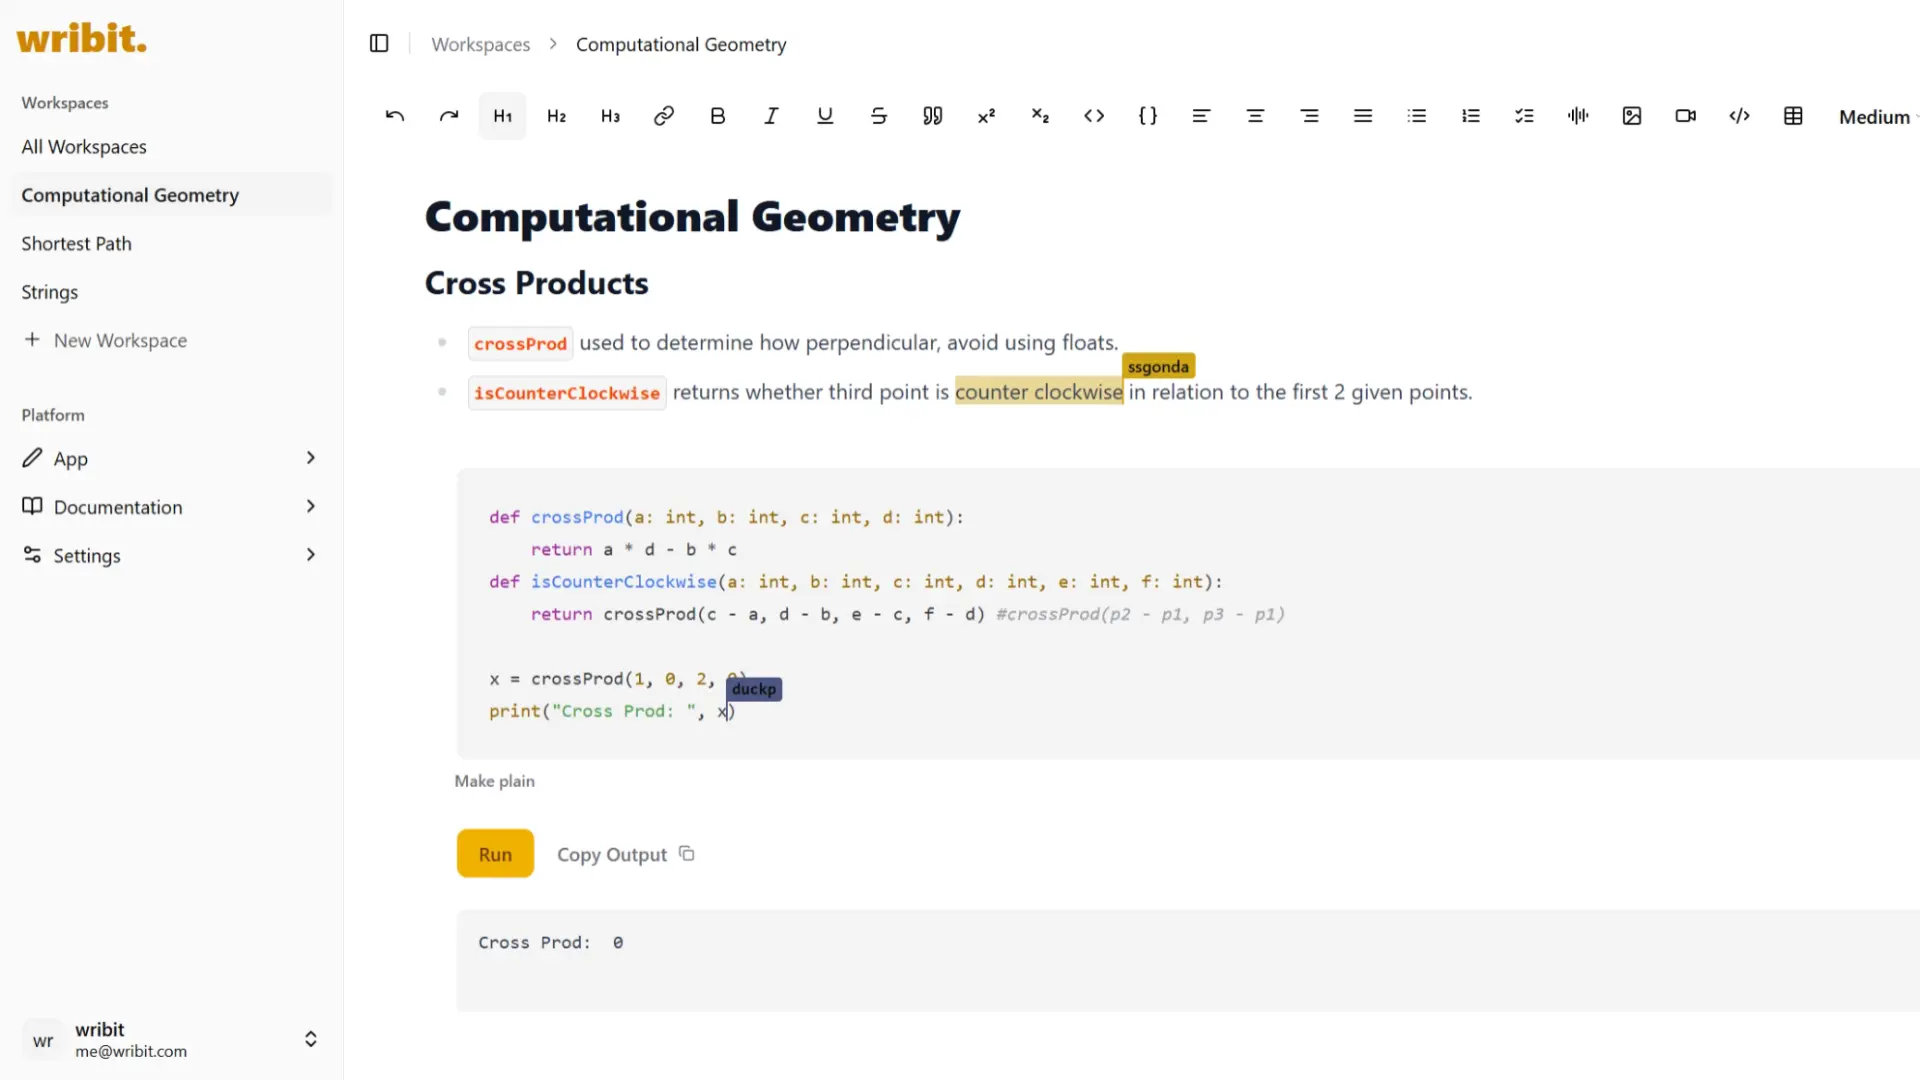The height and width of the screenshot is (1080, 1920).
Task: Insert code block with braces icon
Action: 1148,116
